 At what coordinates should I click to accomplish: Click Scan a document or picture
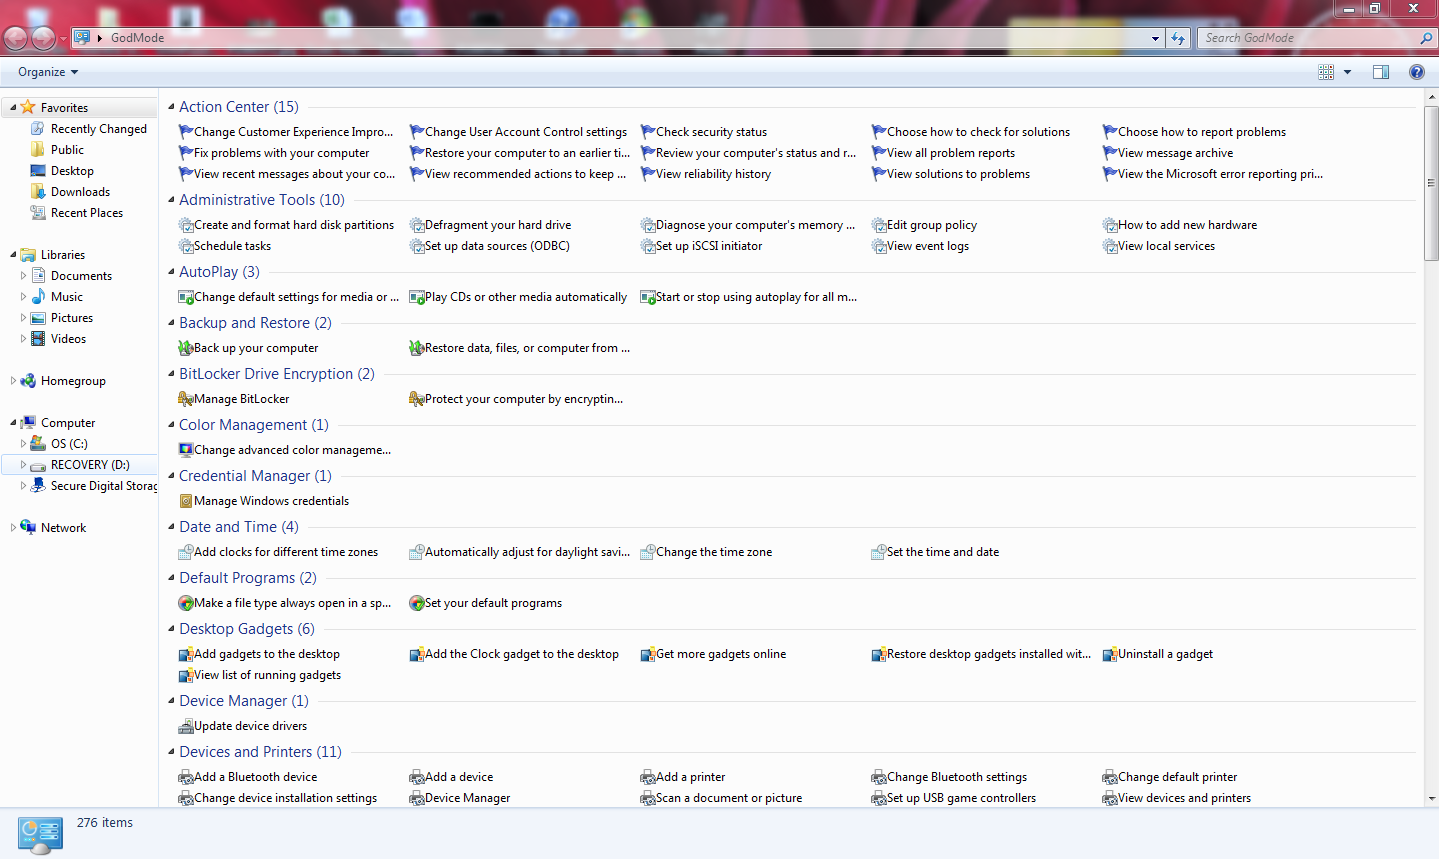tap(729, 798)
